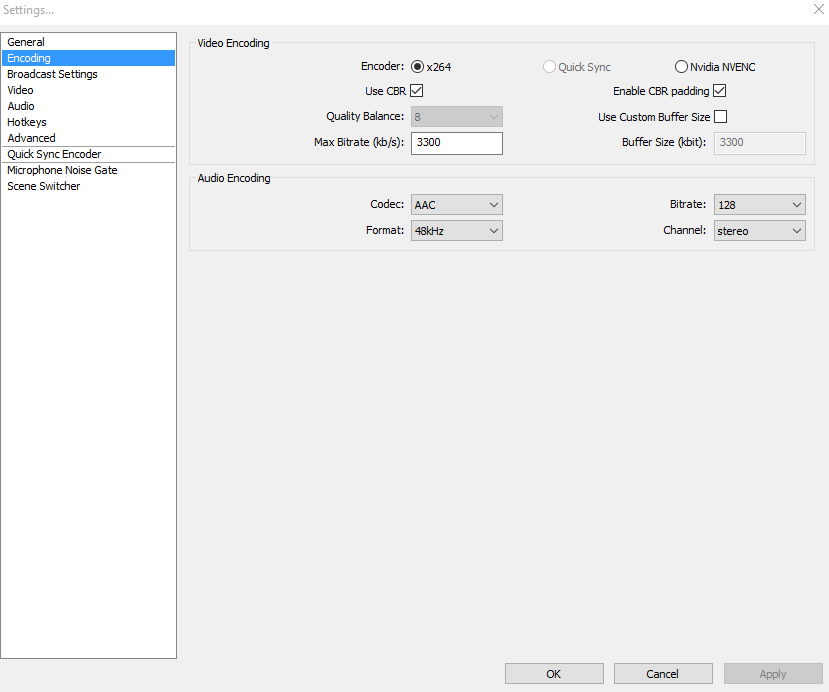Click the OK button
The image size is (829, 692).
click(554, 673)
